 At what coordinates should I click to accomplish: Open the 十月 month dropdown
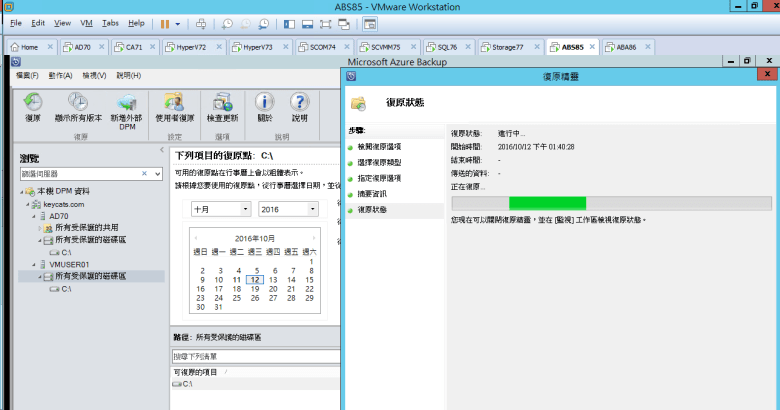click(220, 209)
